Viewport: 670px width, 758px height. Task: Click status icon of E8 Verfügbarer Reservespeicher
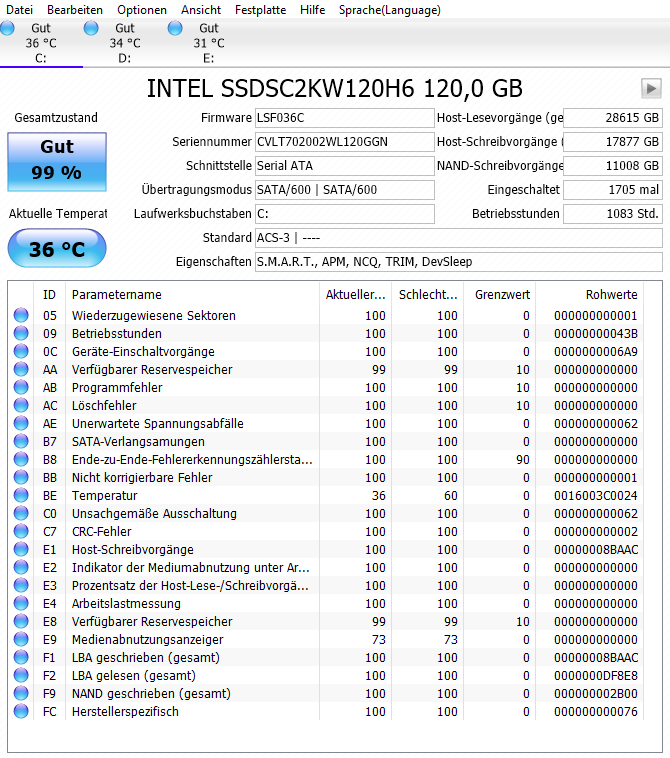click(x=21, y=621)
